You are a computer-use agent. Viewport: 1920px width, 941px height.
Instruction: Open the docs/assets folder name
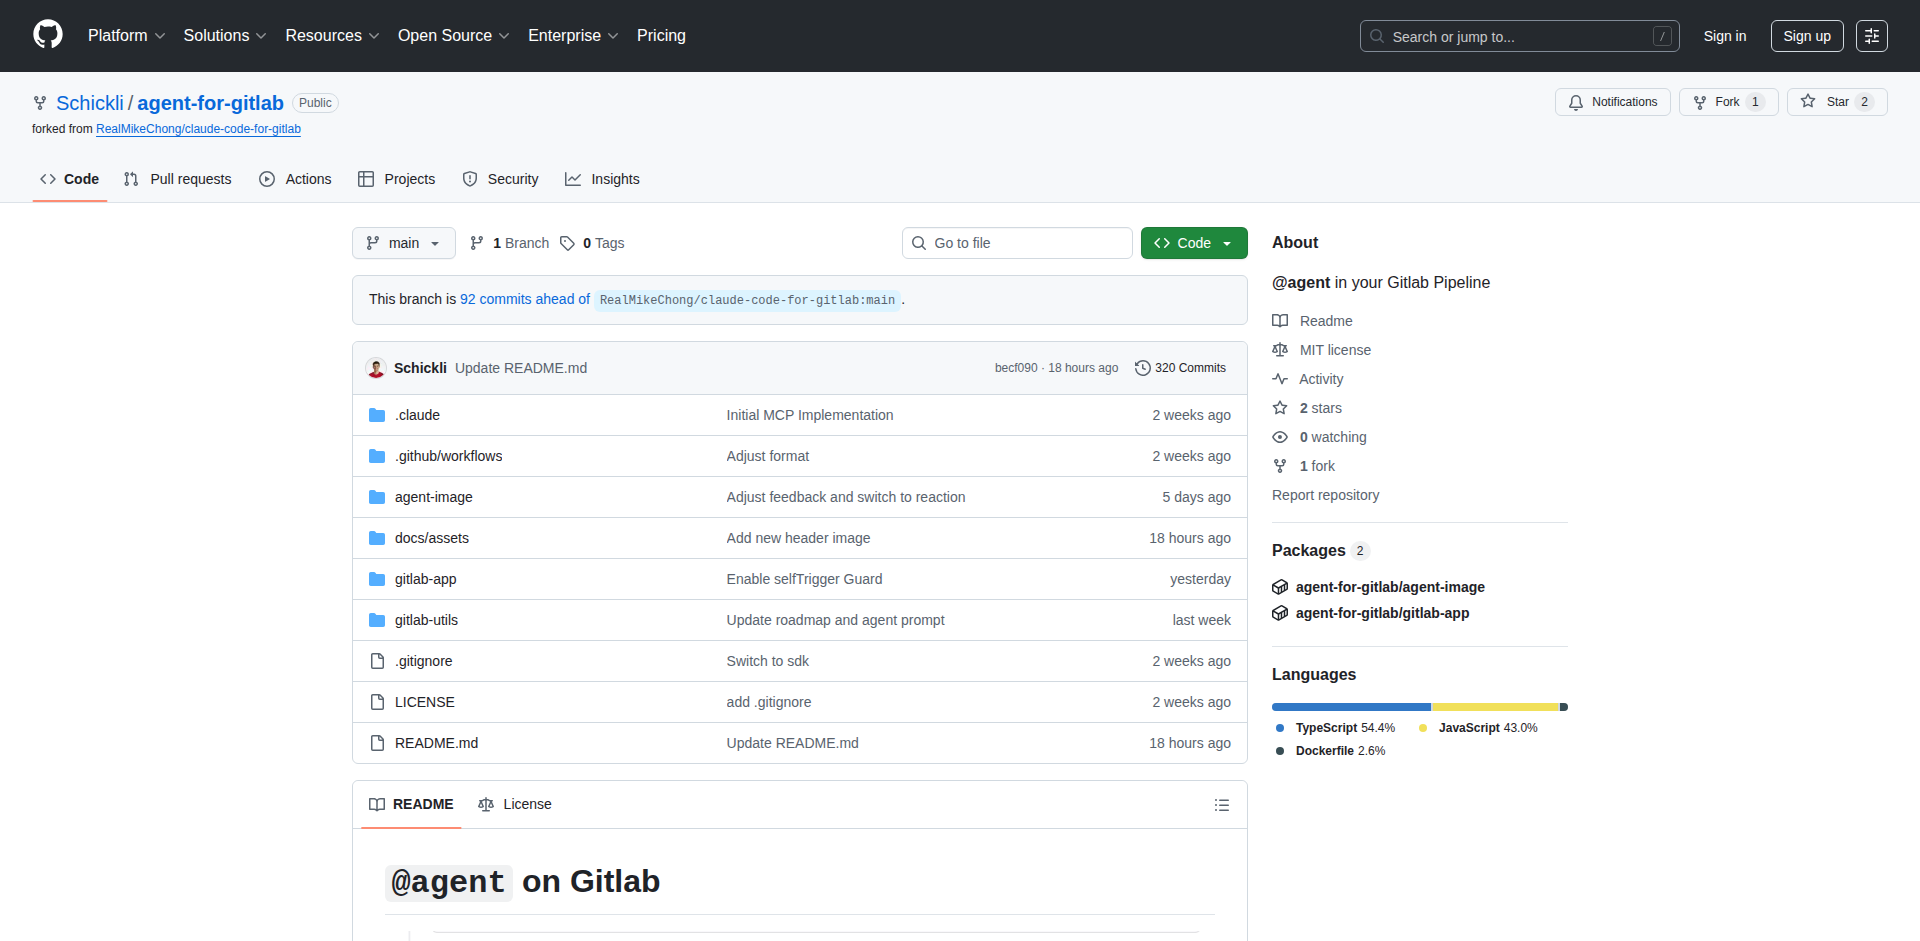point(432,538)
